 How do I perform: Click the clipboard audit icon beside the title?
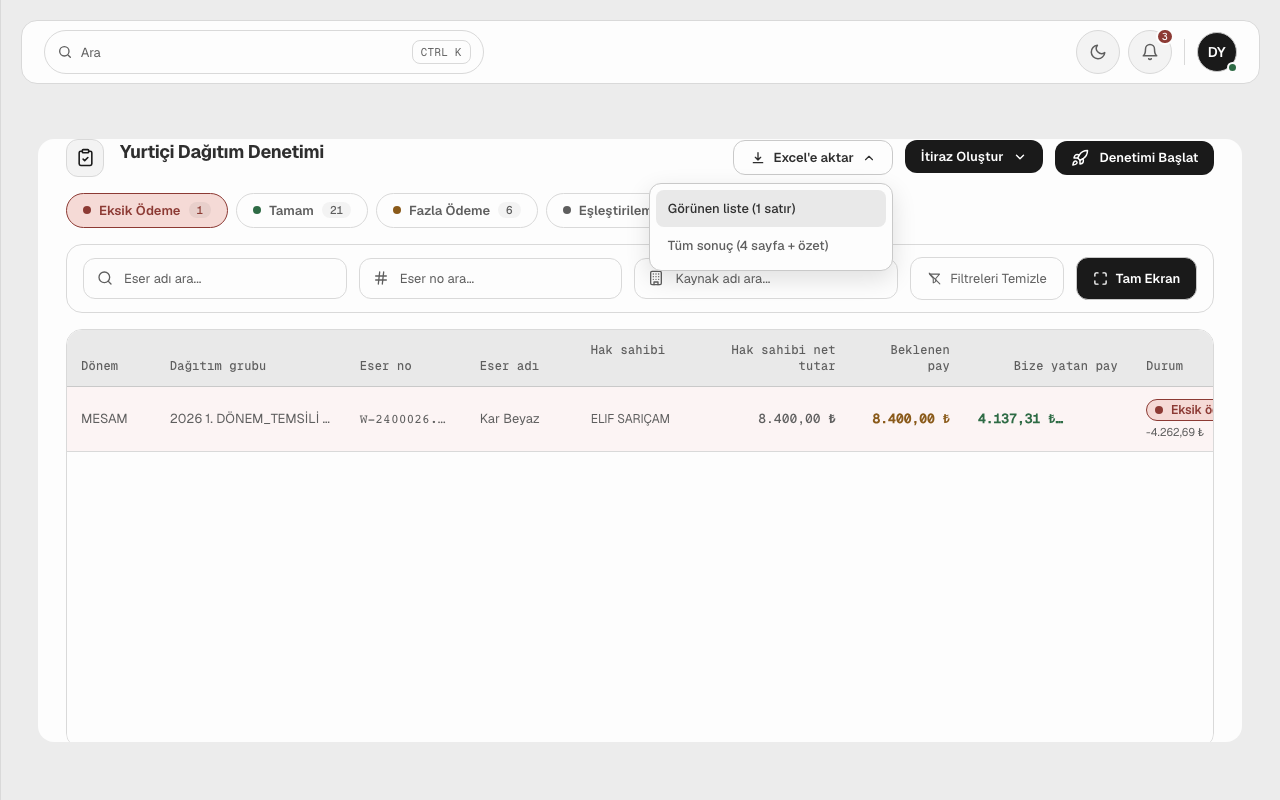click(x=85, y=157)
